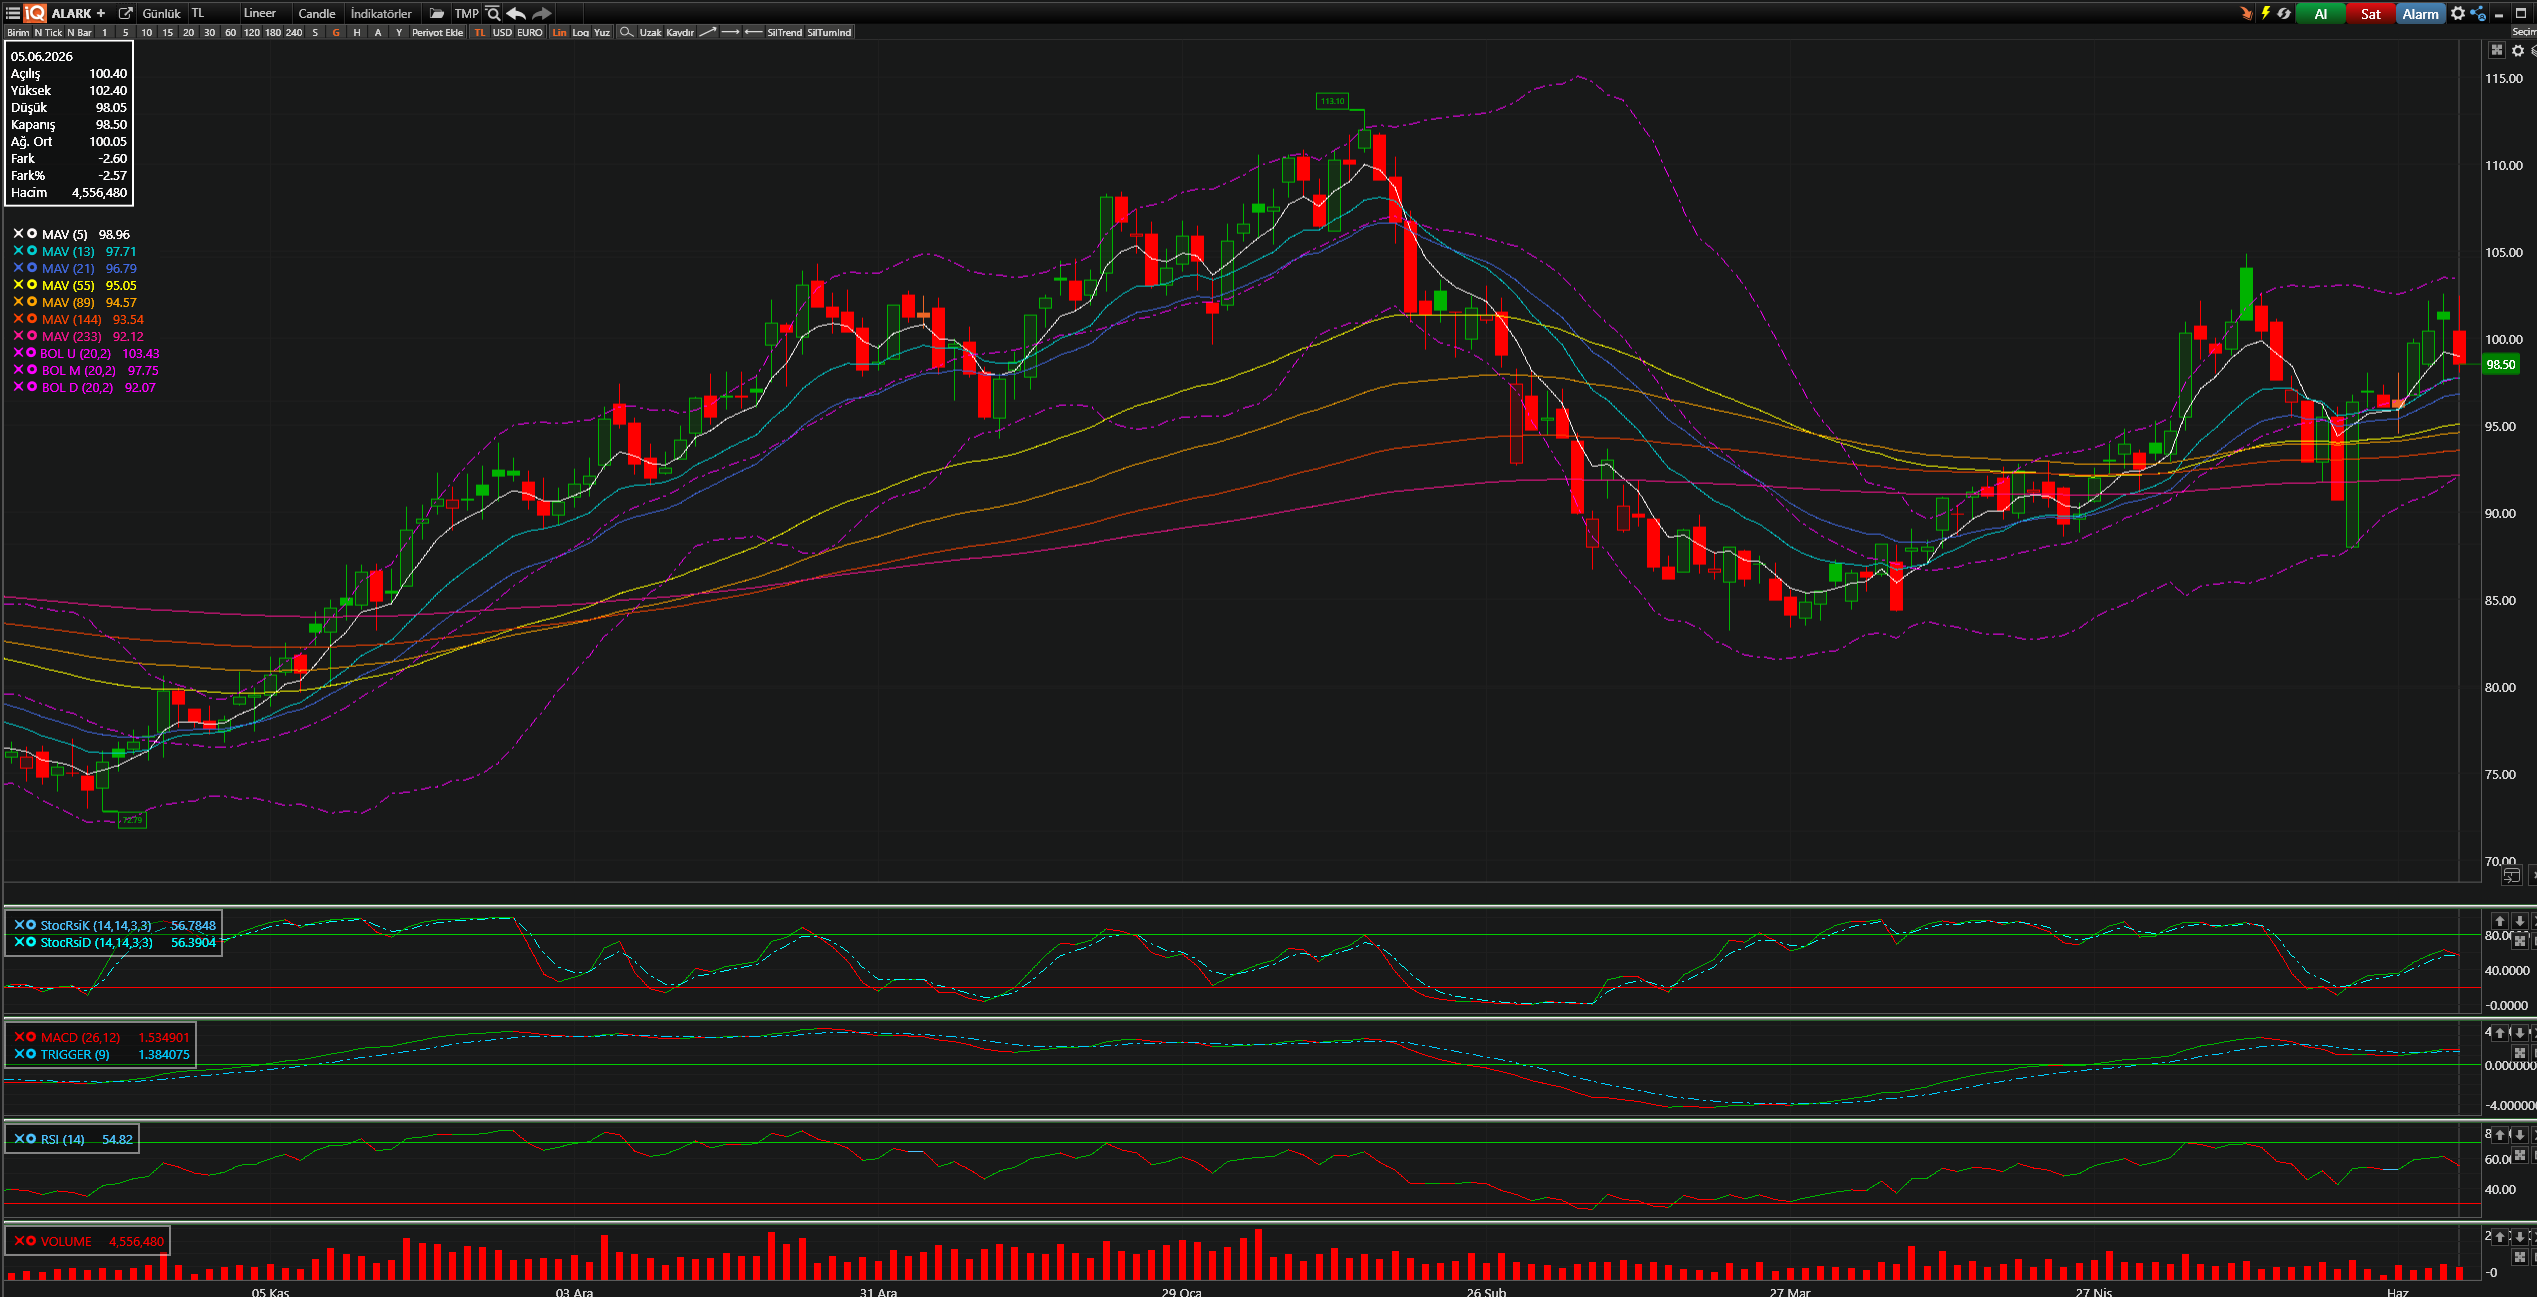Screen dimensions: 2537x1297
Task: Select the Birim option
Action: [18, 32]
